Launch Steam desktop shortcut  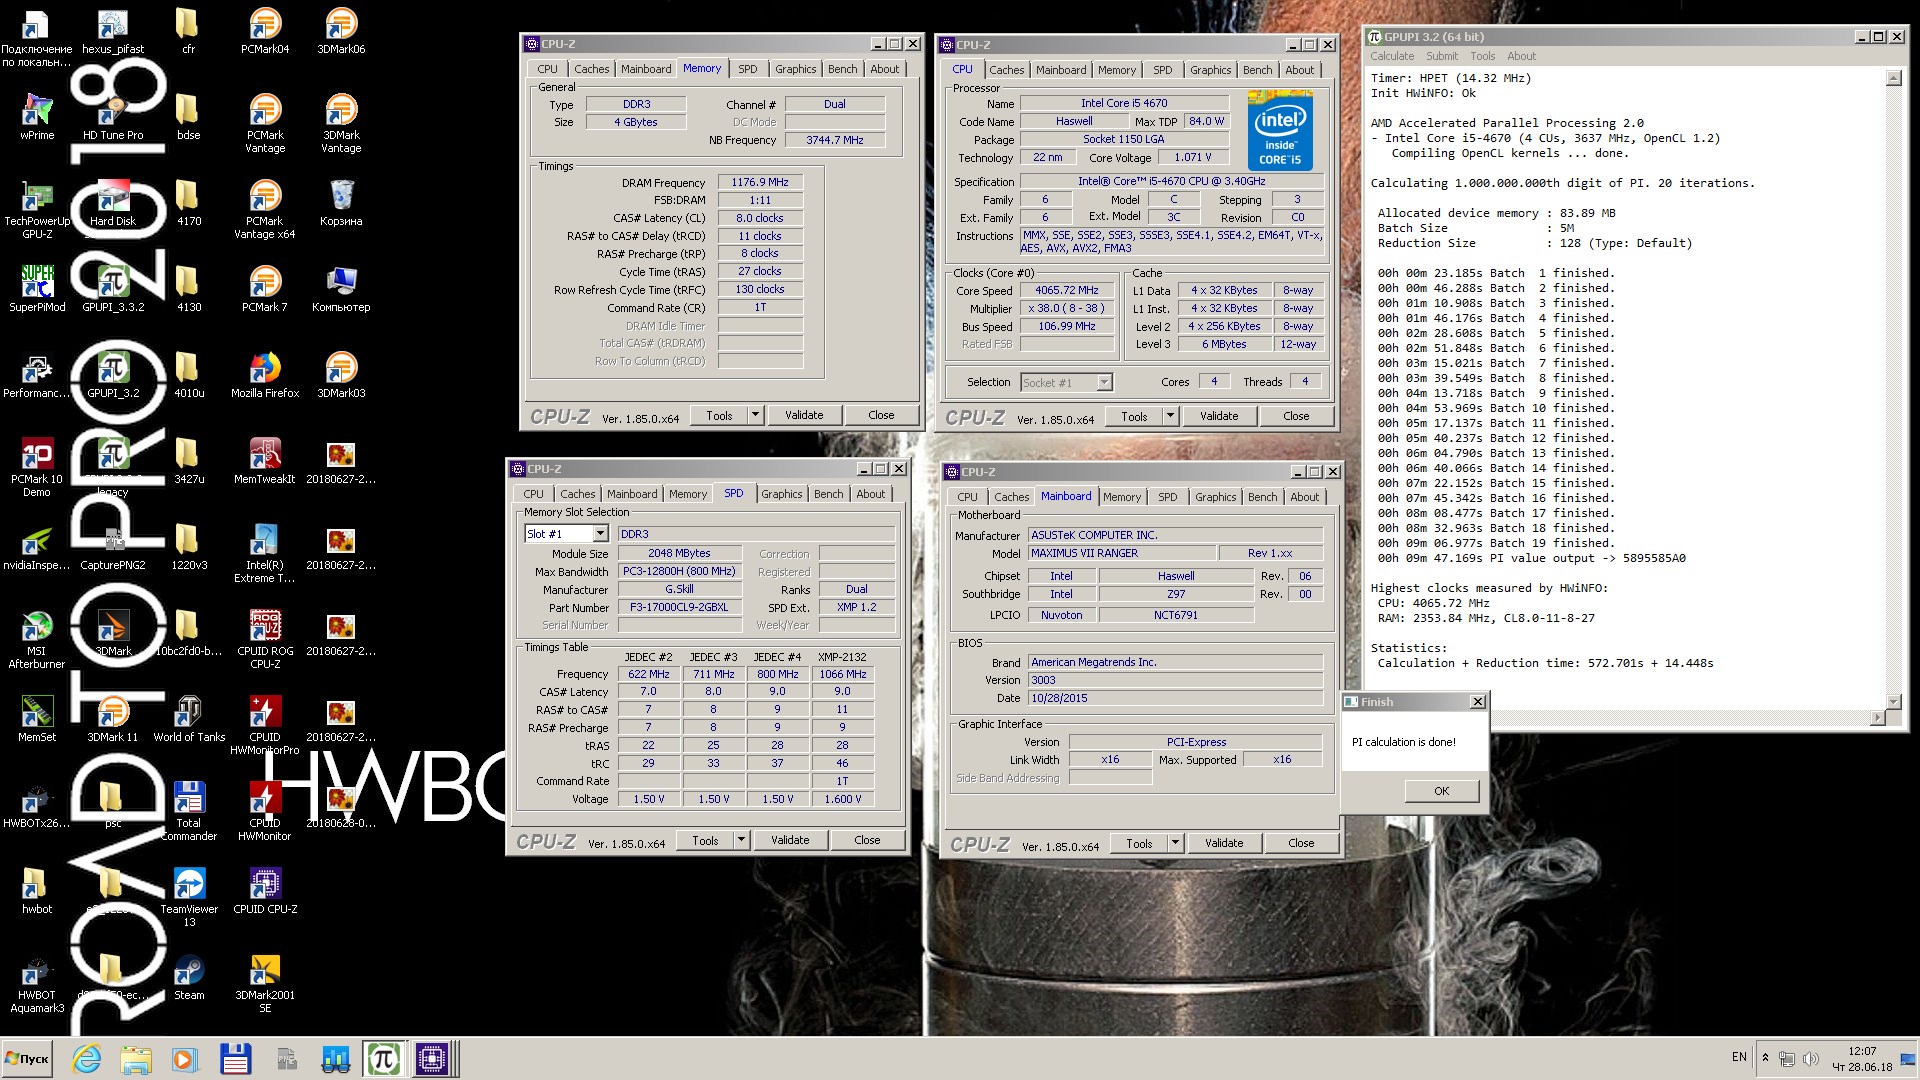(189, 977)
